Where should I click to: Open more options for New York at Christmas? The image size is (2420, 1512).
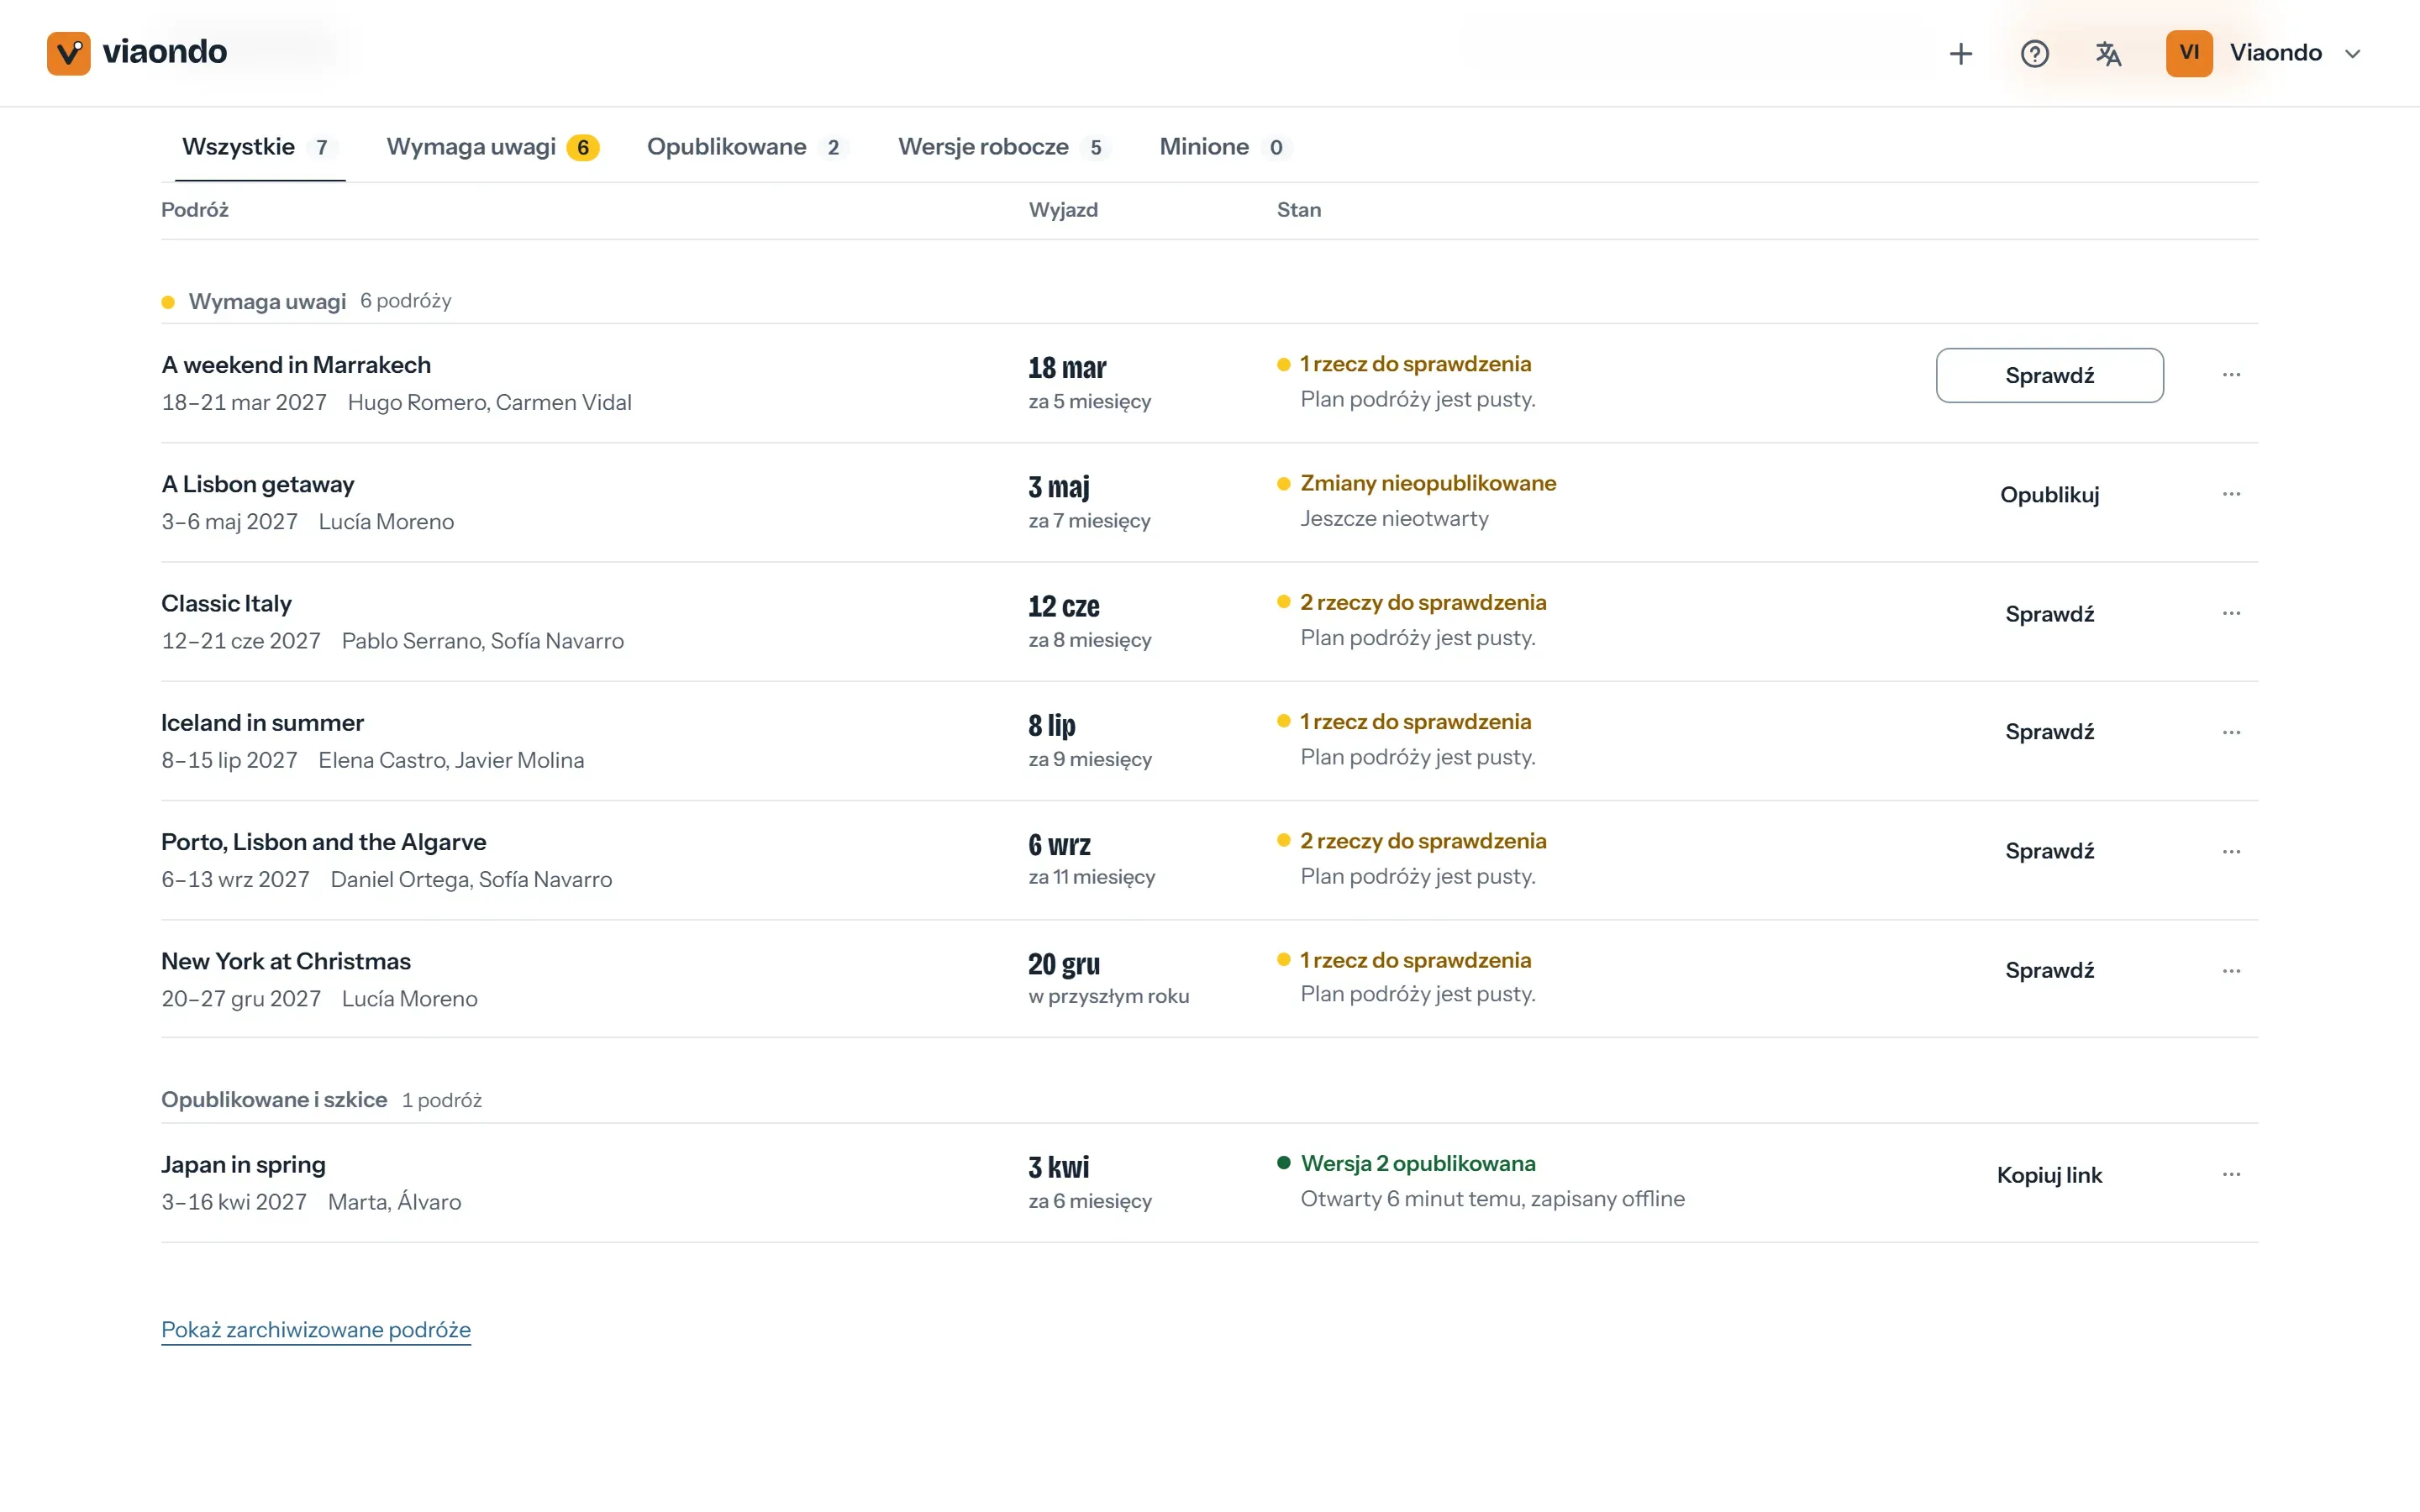[2231, 971]
